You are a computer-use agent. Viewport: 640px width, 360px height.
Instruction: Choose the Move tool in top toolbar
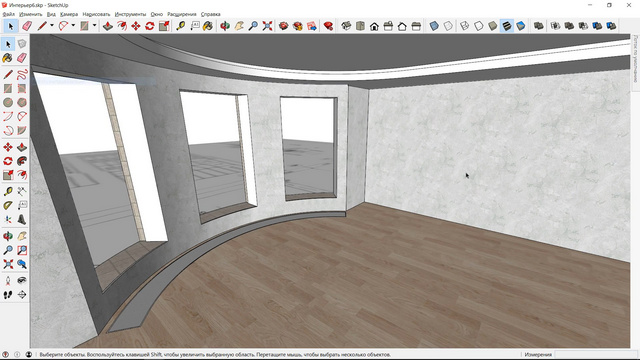pyautogui.click(x=136, y=26)
